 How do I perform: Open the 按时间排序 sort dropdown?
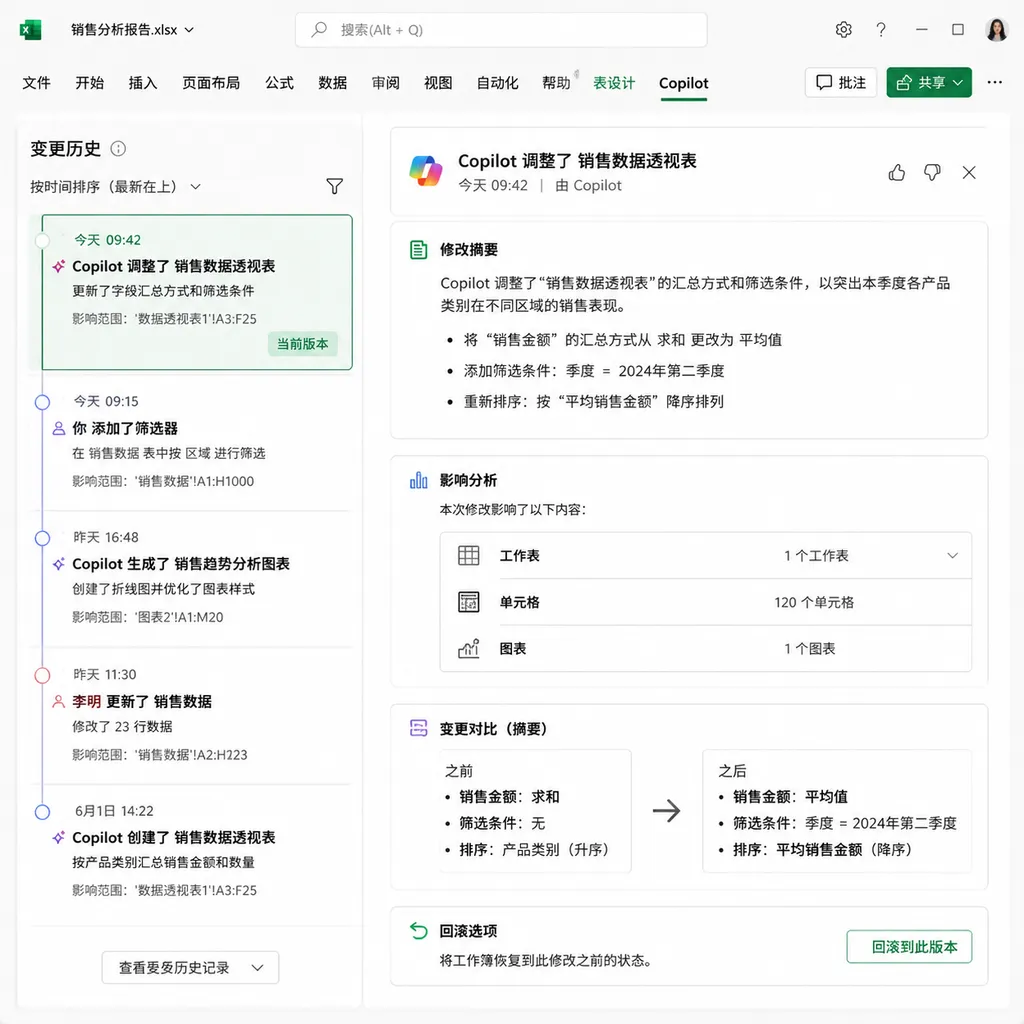(116, 187)
